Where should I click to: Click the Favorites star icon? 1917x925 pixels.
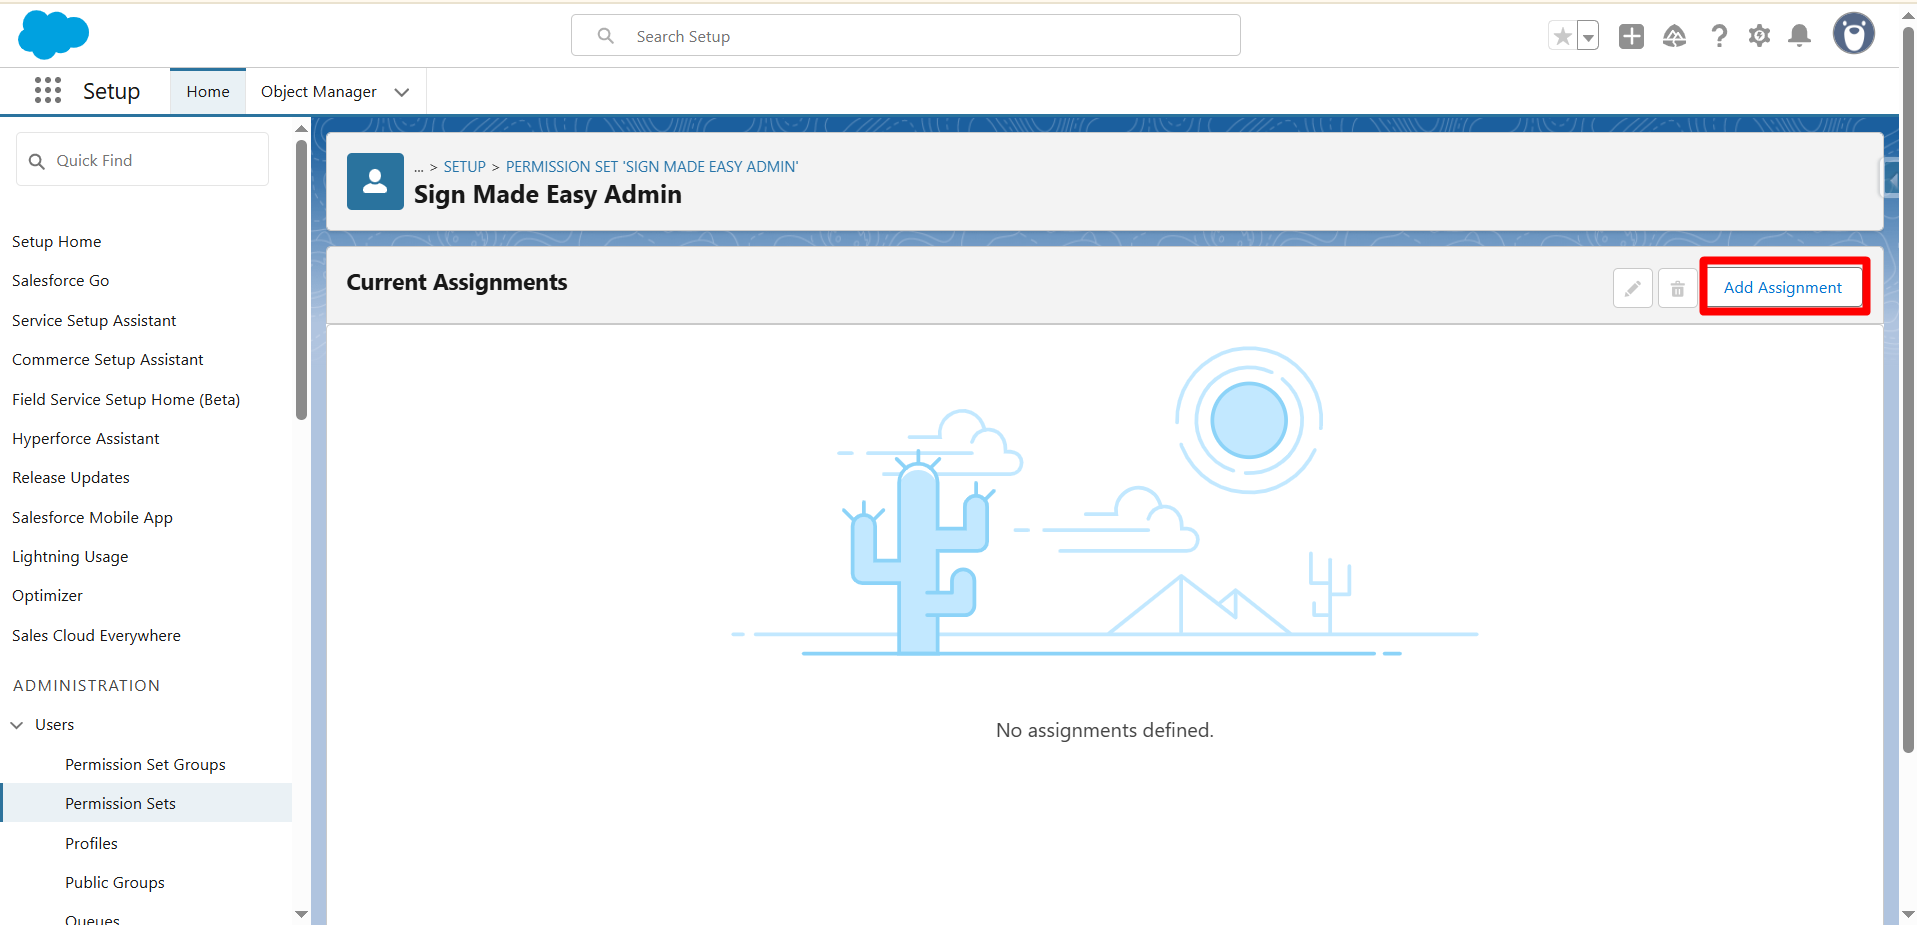[1562, 37]
